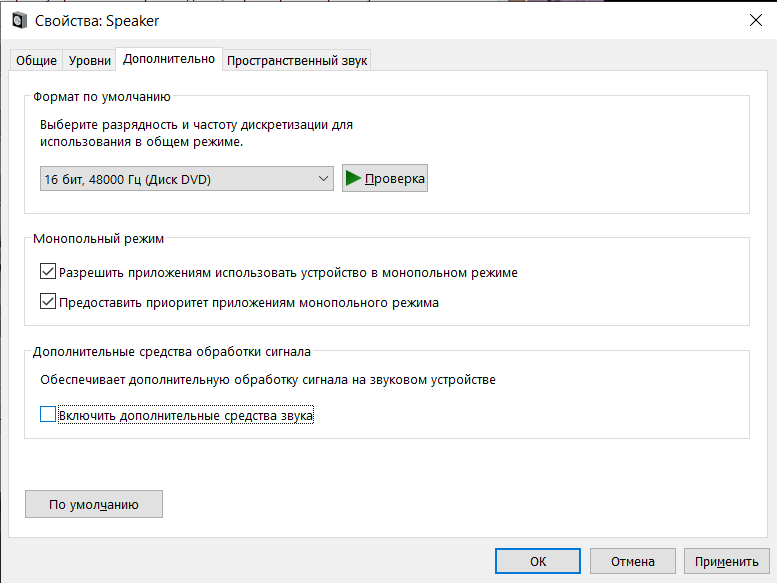Switch to the Уровни tab
777x583 pixels.
pyautogui.click(x=90, y=60)
